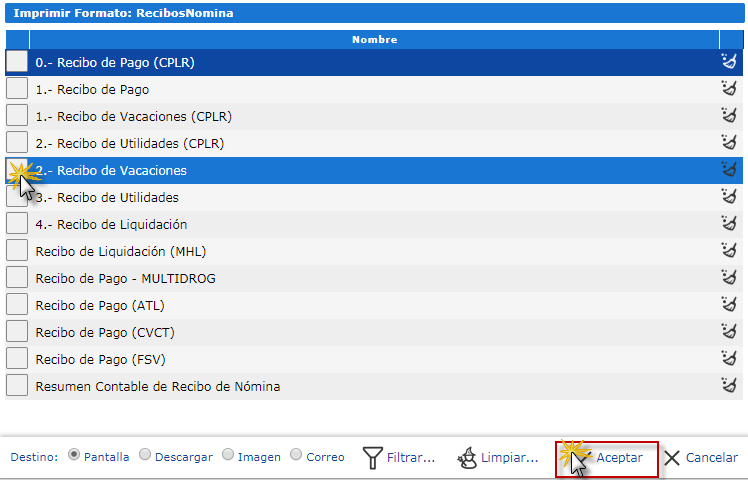Select row text Recibo de Liquidación (MHL)
748x480 pixels.
pos(121,252)
